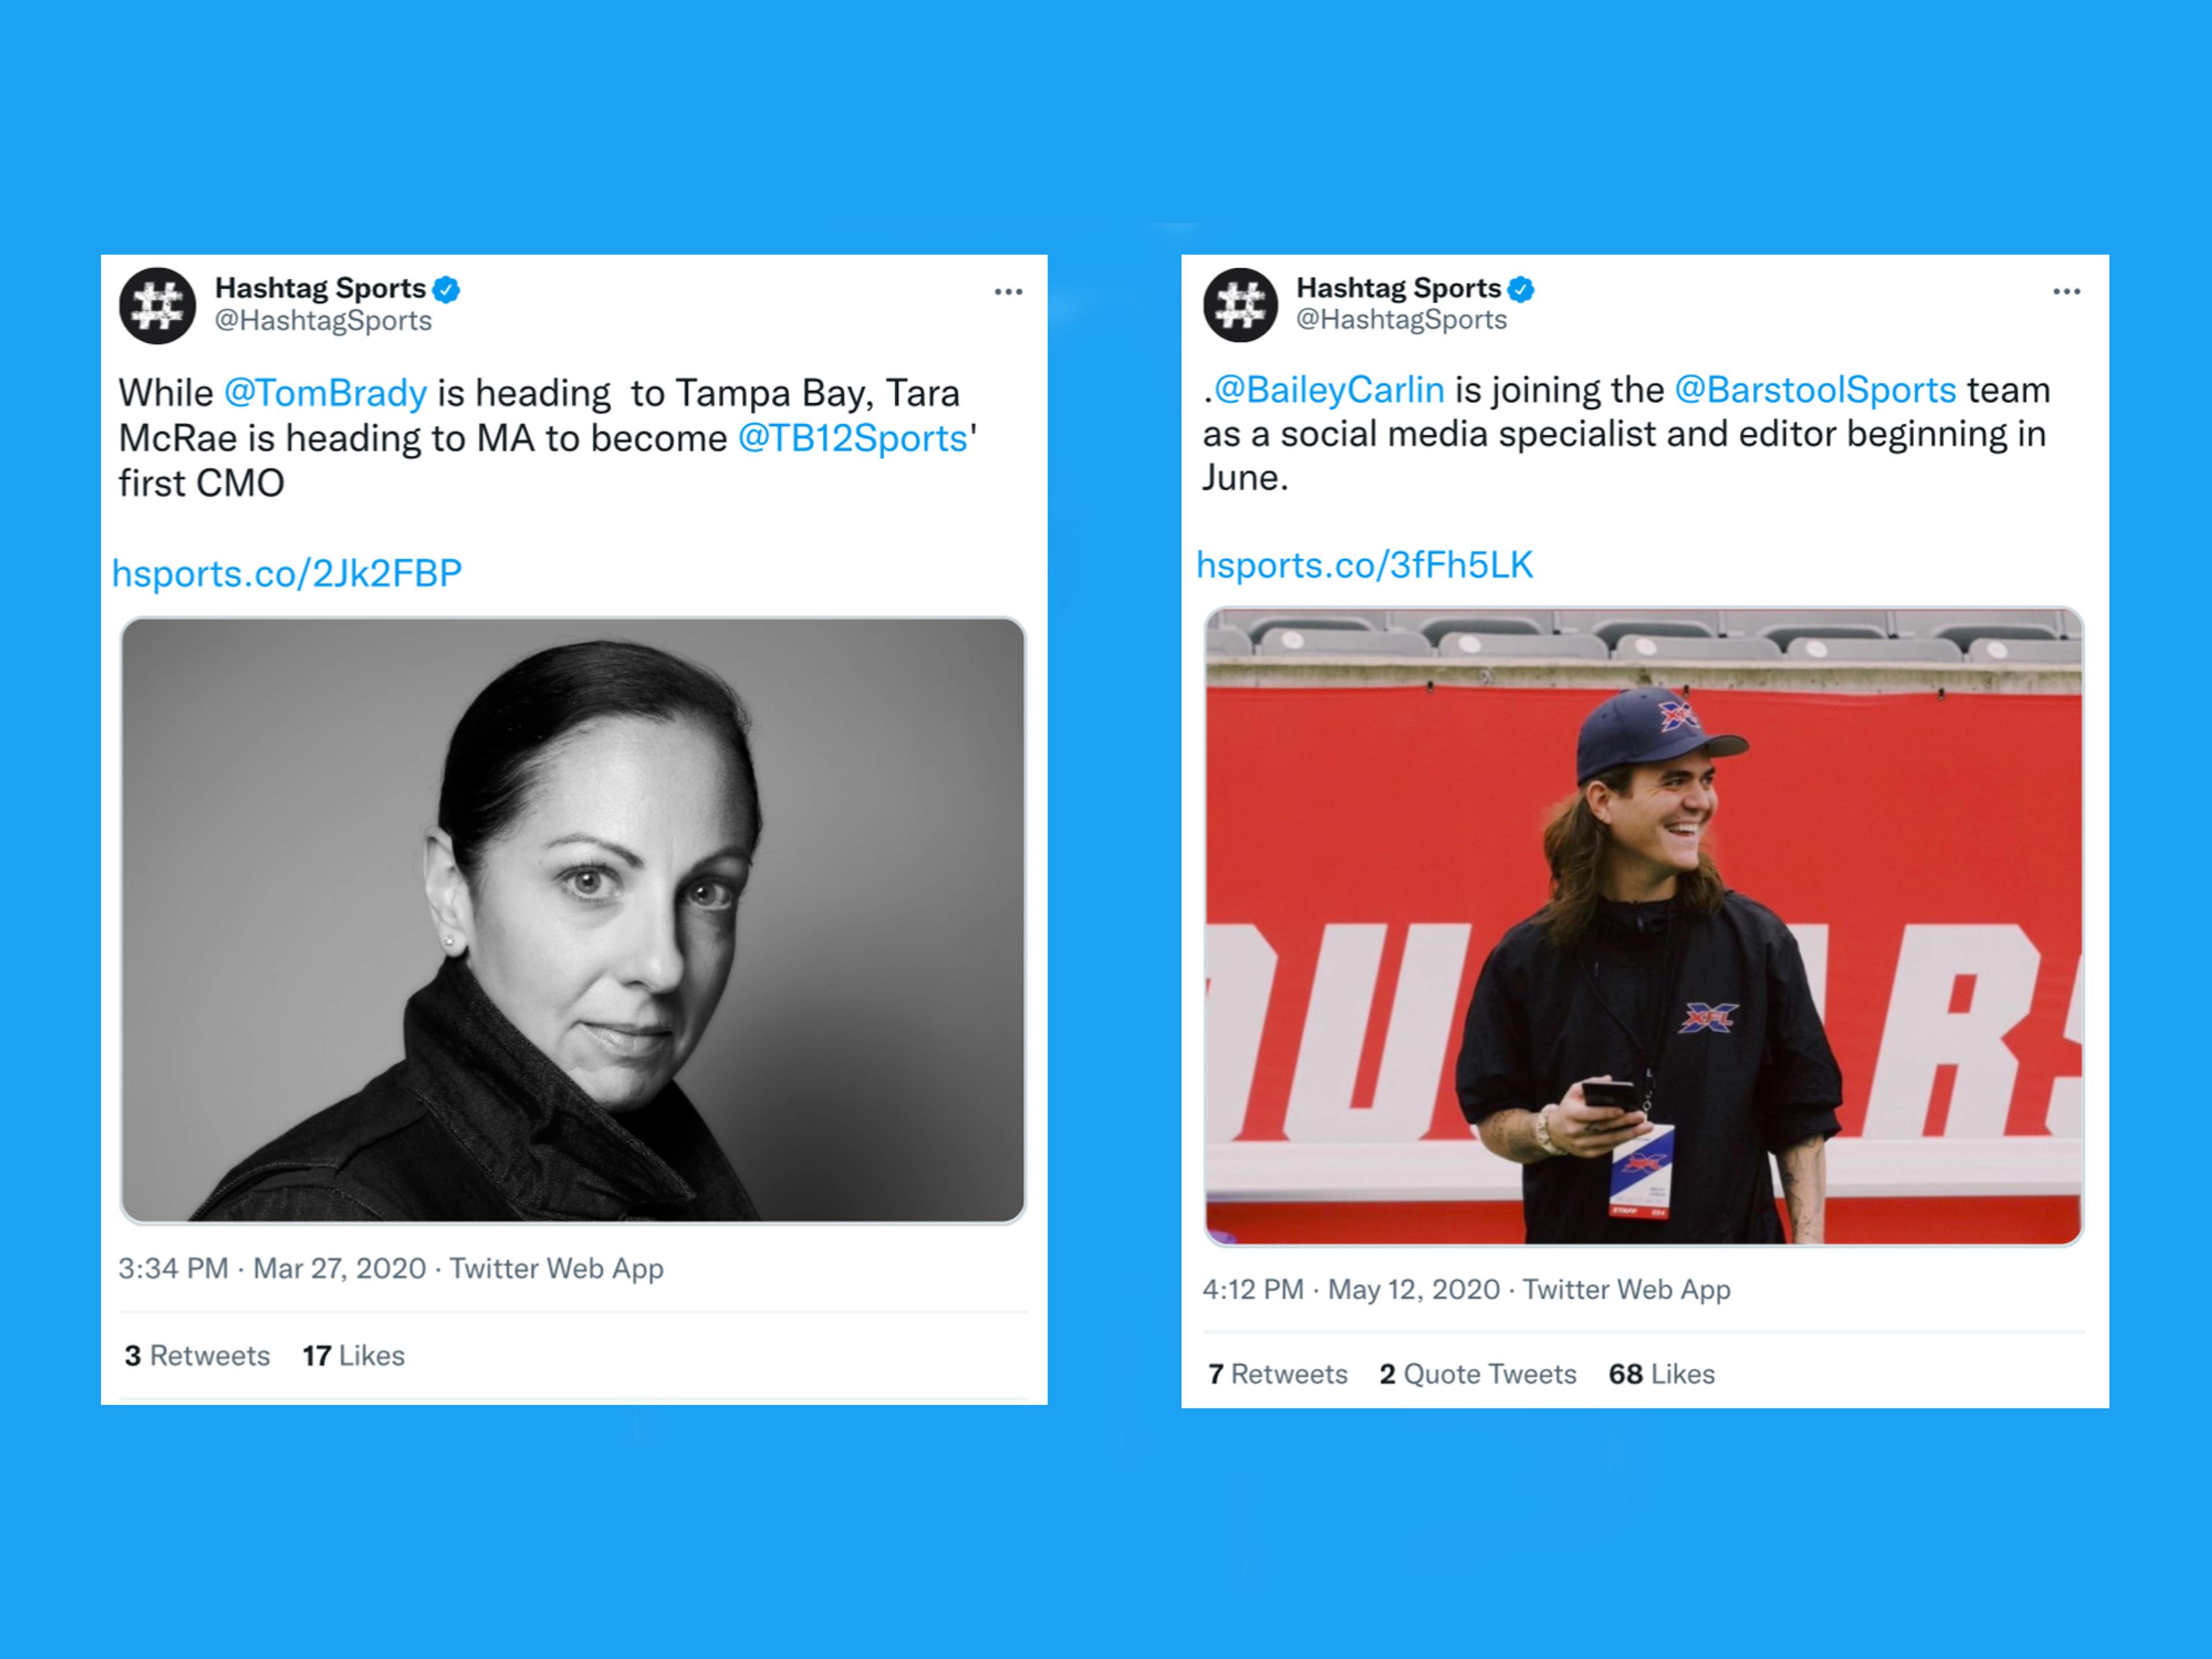Click the May 12, 2020 timestamp

click(1414, 1289)
